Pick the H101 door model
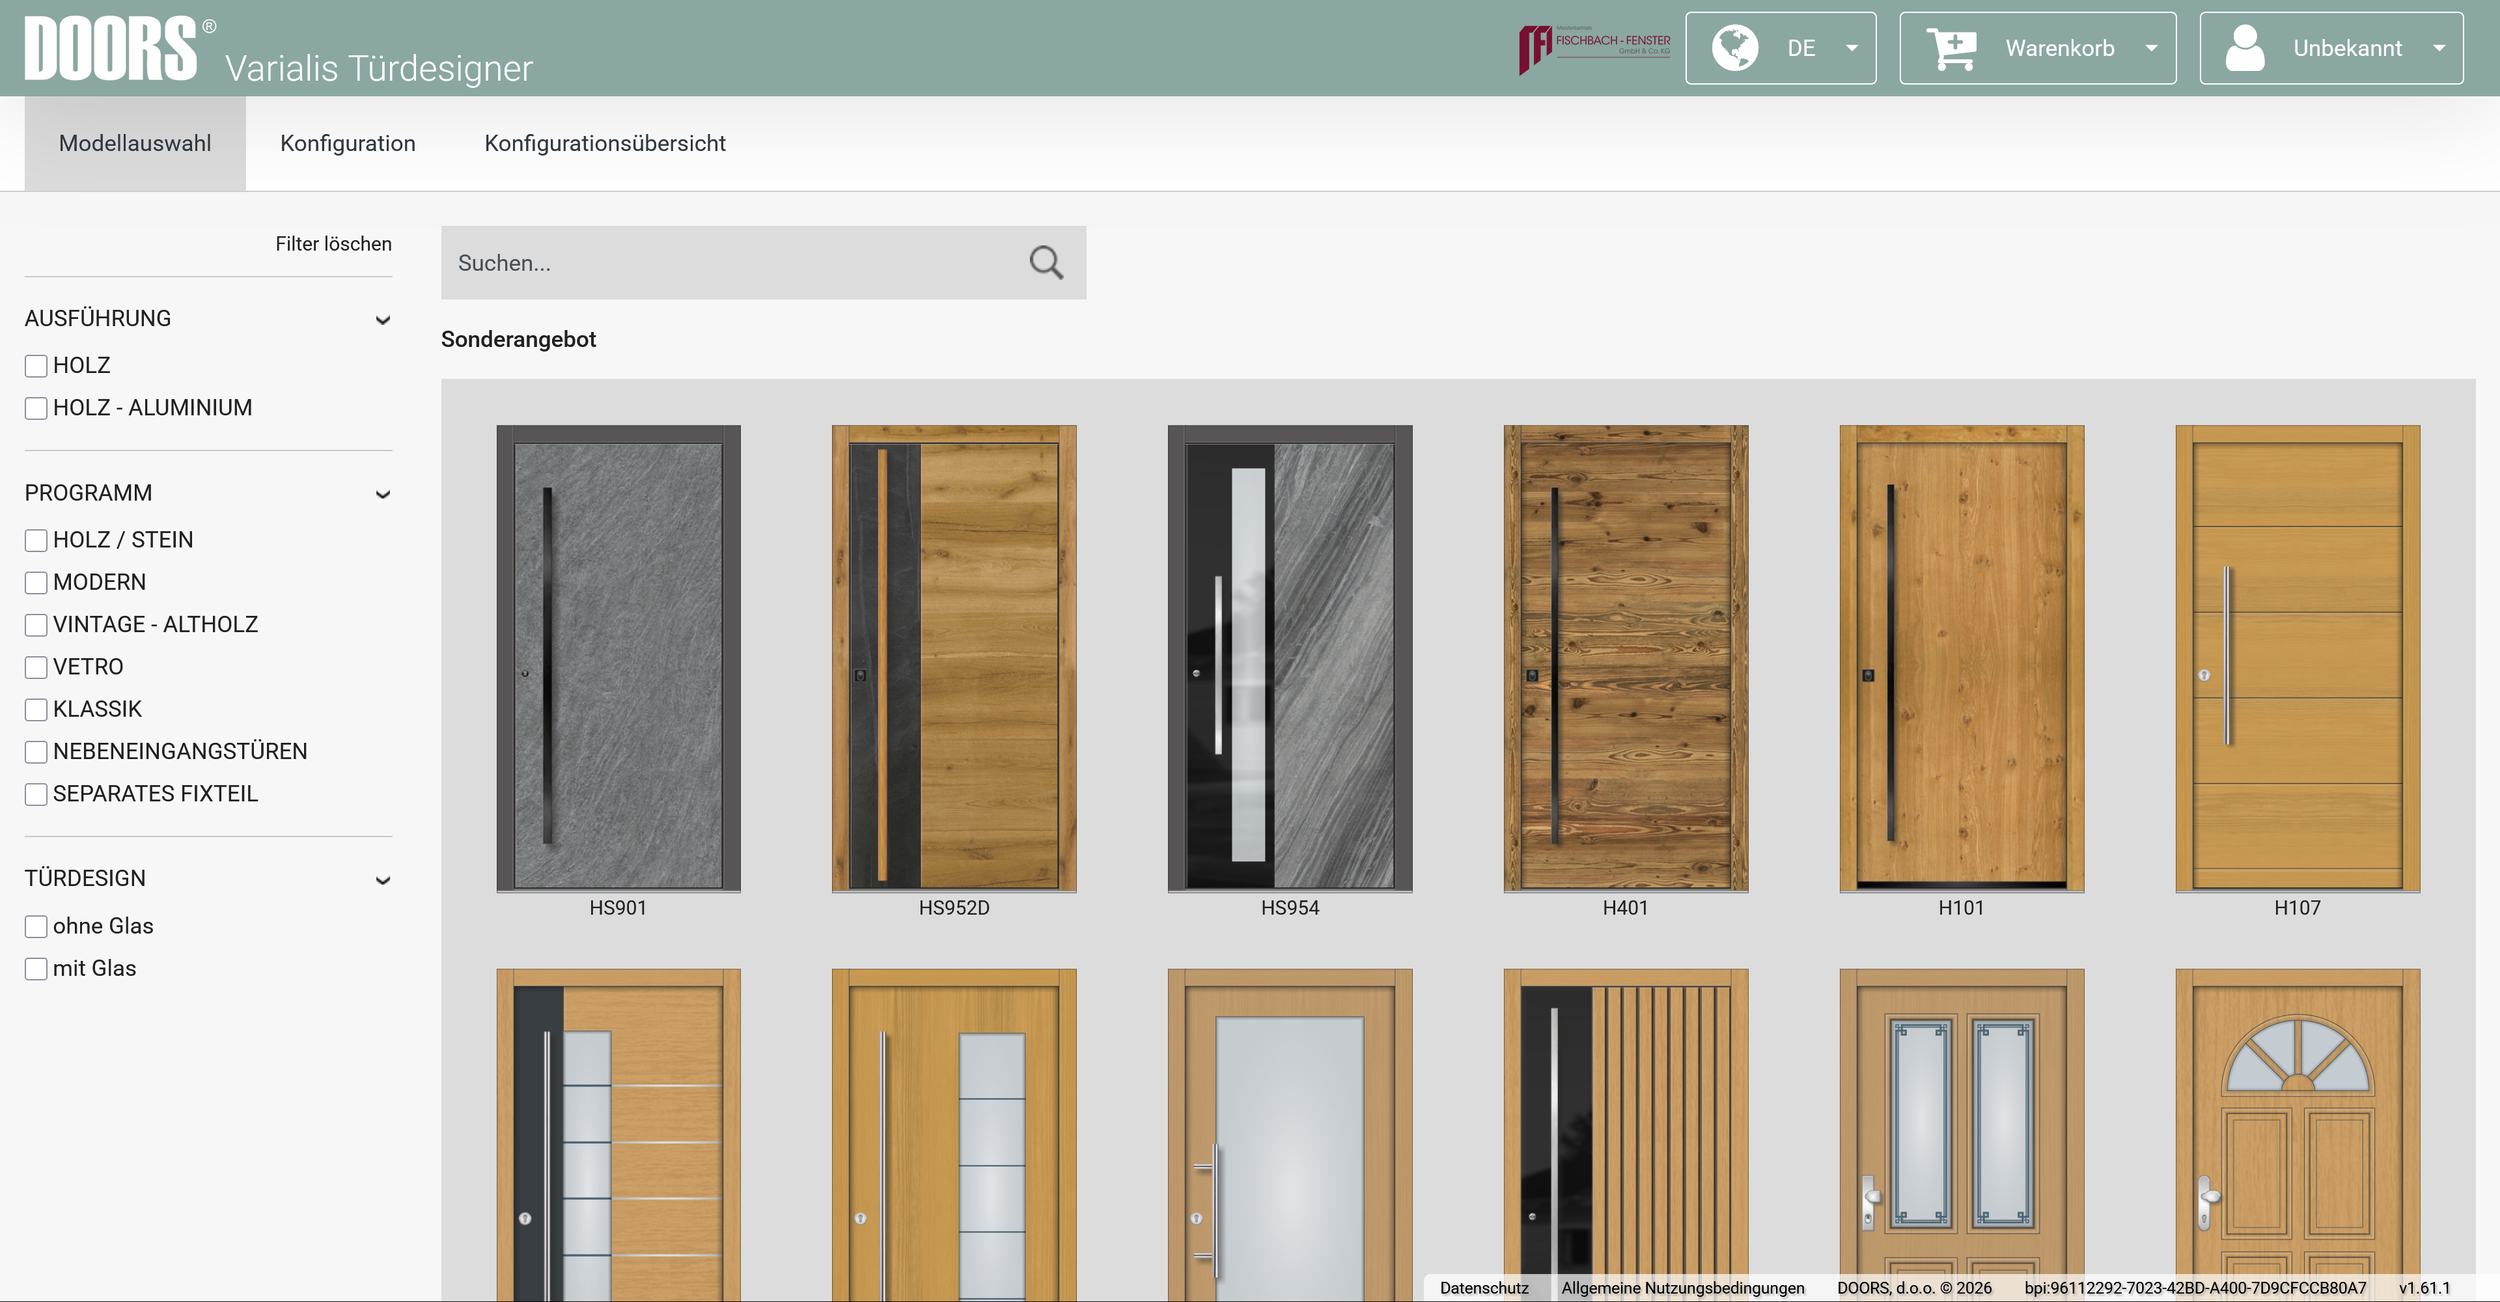 coord(1962,658)
